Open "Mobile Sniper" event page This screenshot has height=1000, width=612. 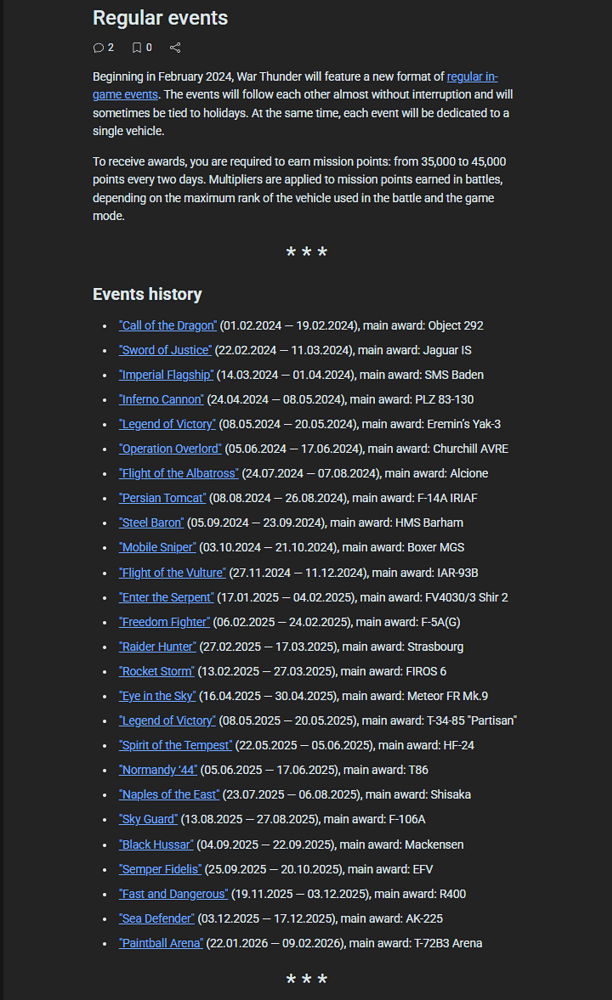tap(157, 548)
